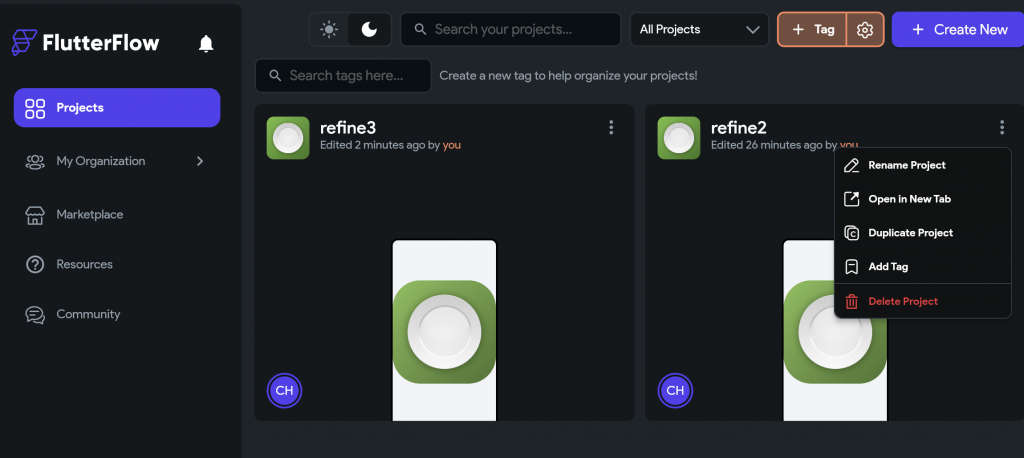
Task: Switch to light mode sun toggle
Action: (x=329, y=30)
